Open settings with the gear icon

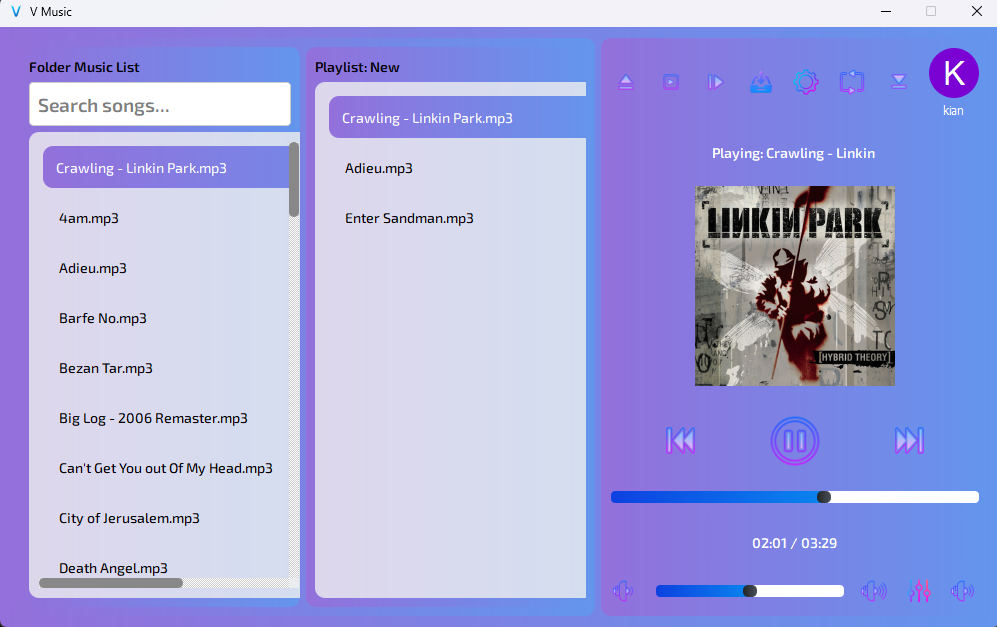coord(806,82)
